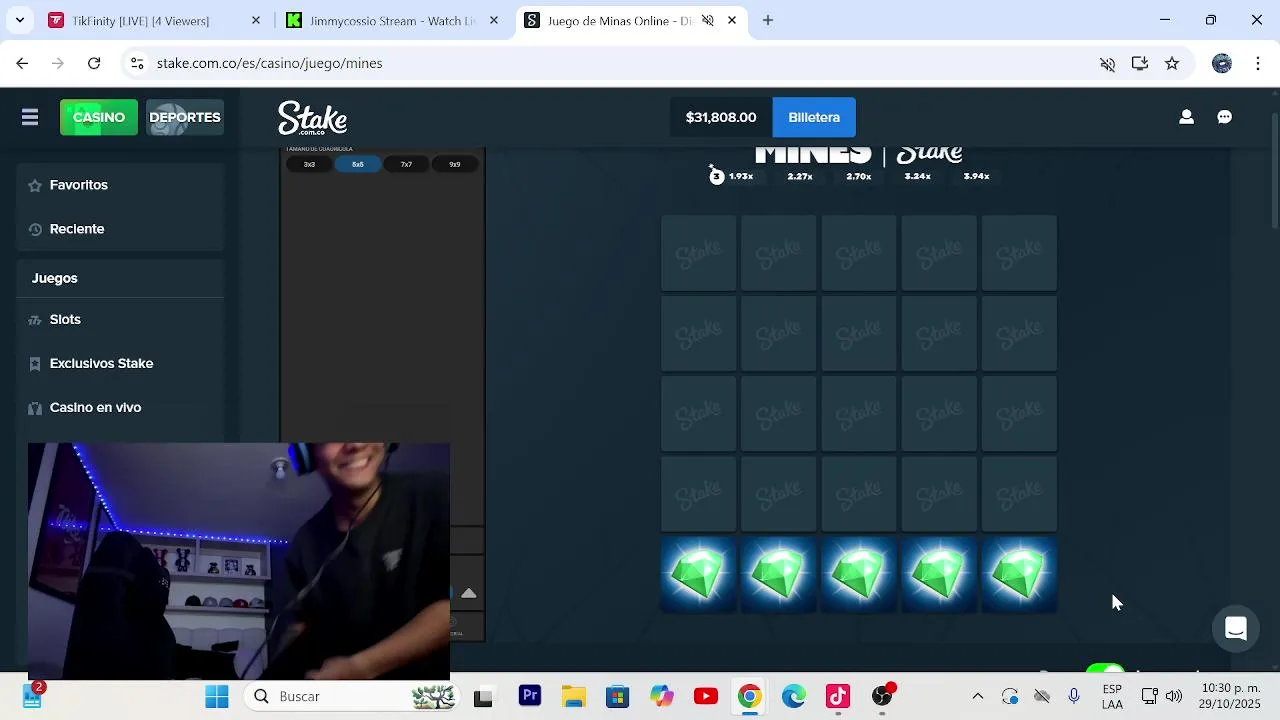
Task: Click the muted sound icon in address bar
Action: tap(1107, 63)
